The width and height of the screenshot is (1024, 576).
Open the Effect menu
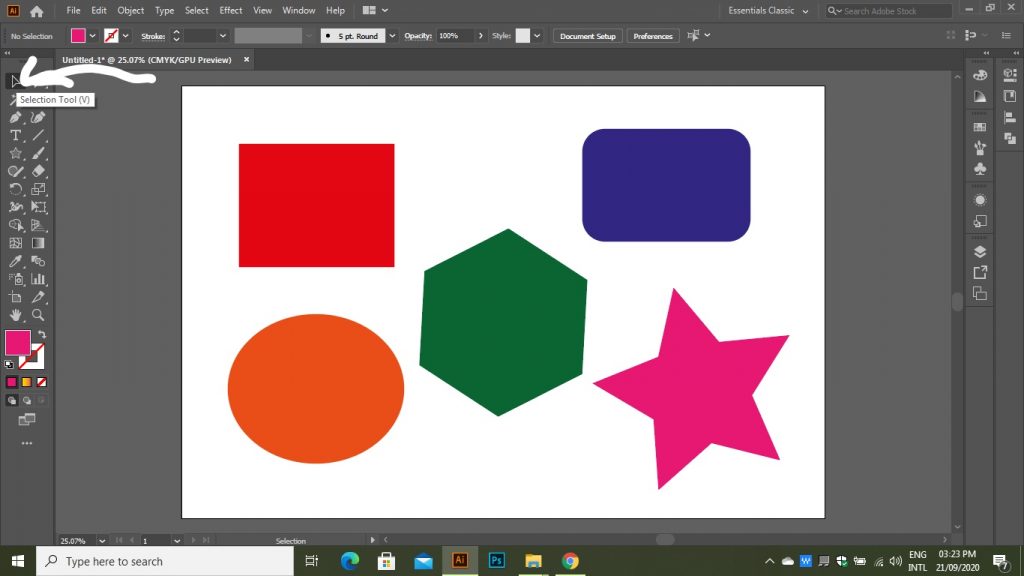point(231,11)
